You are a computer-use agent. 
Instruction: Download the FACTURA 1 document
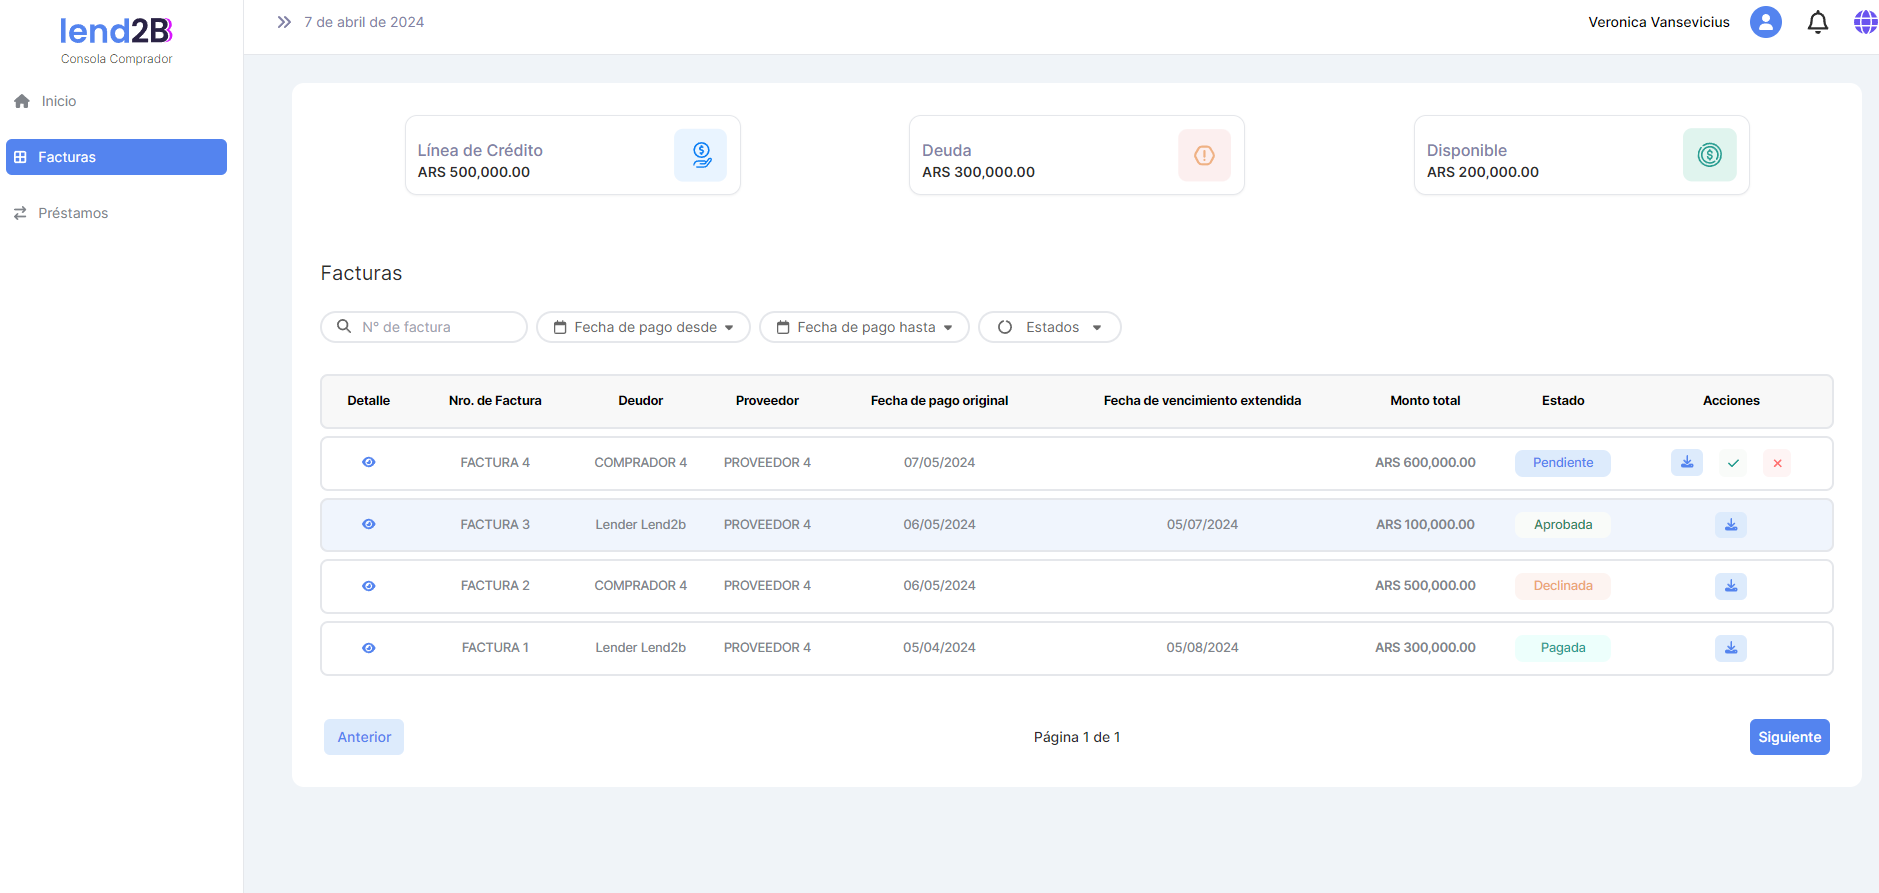coord(1730,648)
